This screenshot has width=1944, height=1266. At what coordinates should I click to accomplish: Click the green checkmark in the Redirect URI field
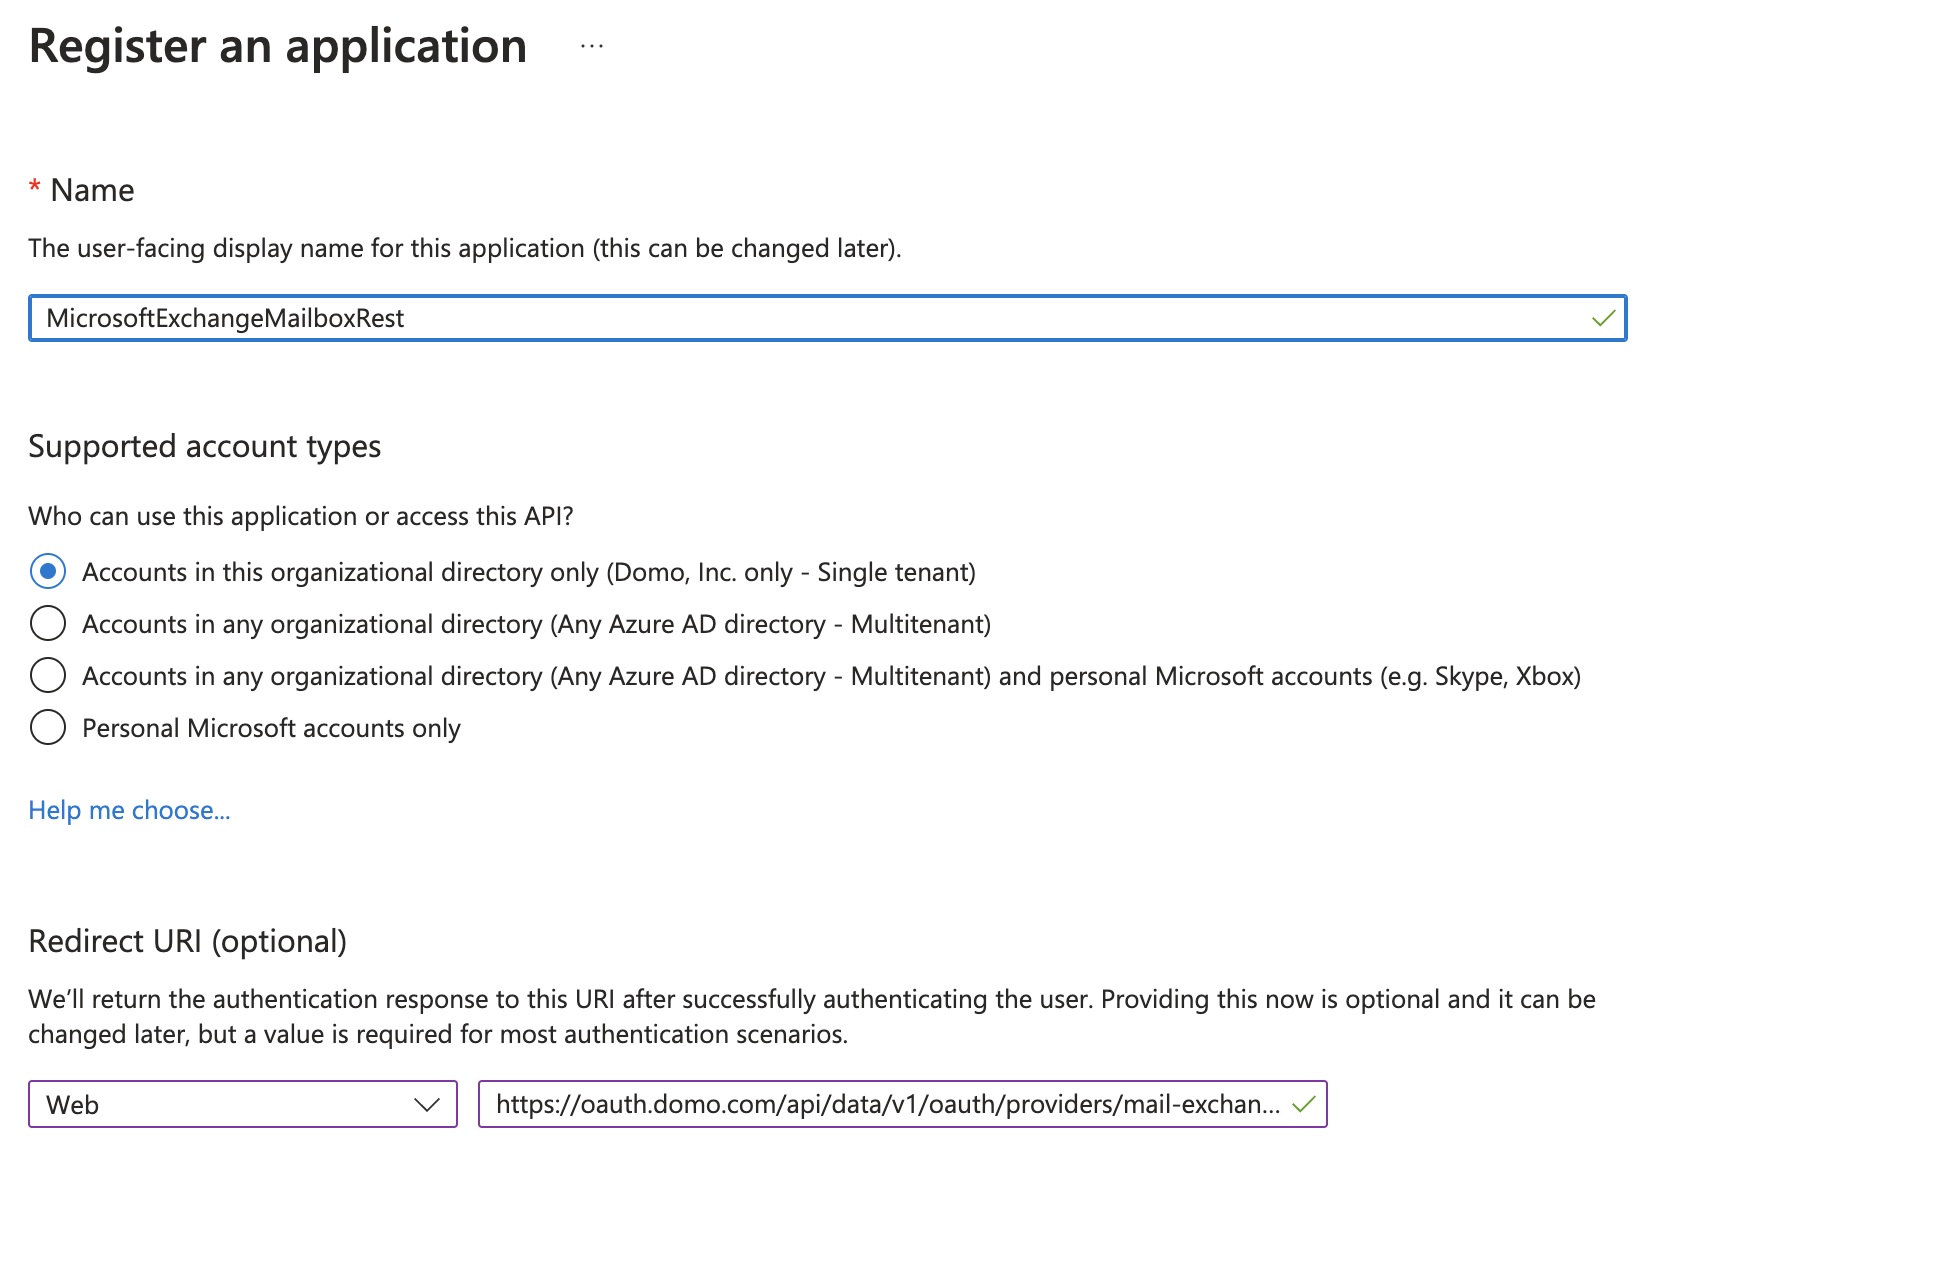(x=1303, y=1104)
